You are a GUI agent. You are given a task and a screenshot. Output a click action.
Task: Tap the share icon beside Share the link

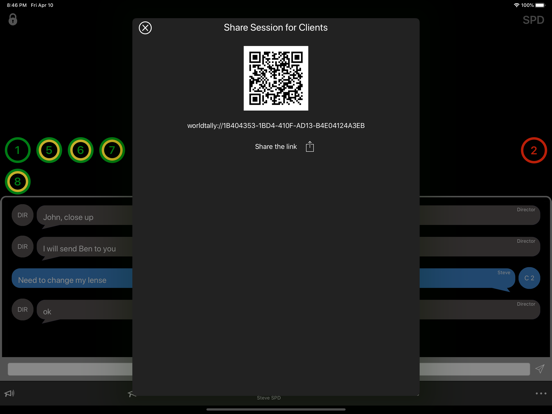pos(310,146)
